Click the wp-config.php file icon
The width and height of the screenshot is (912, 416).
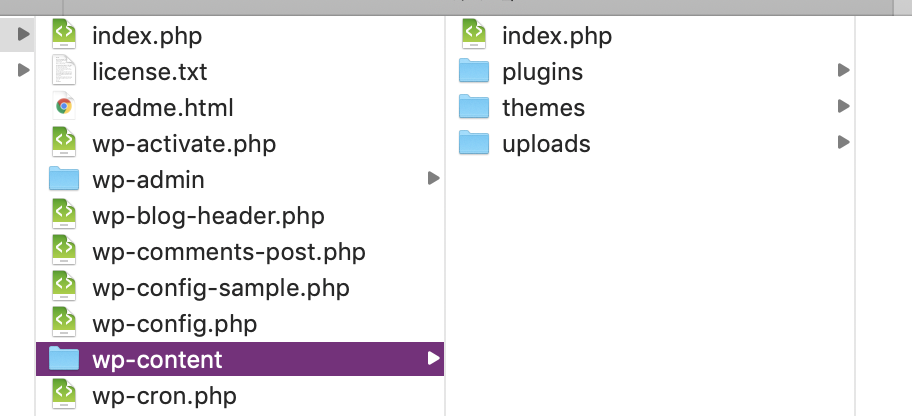64,323
